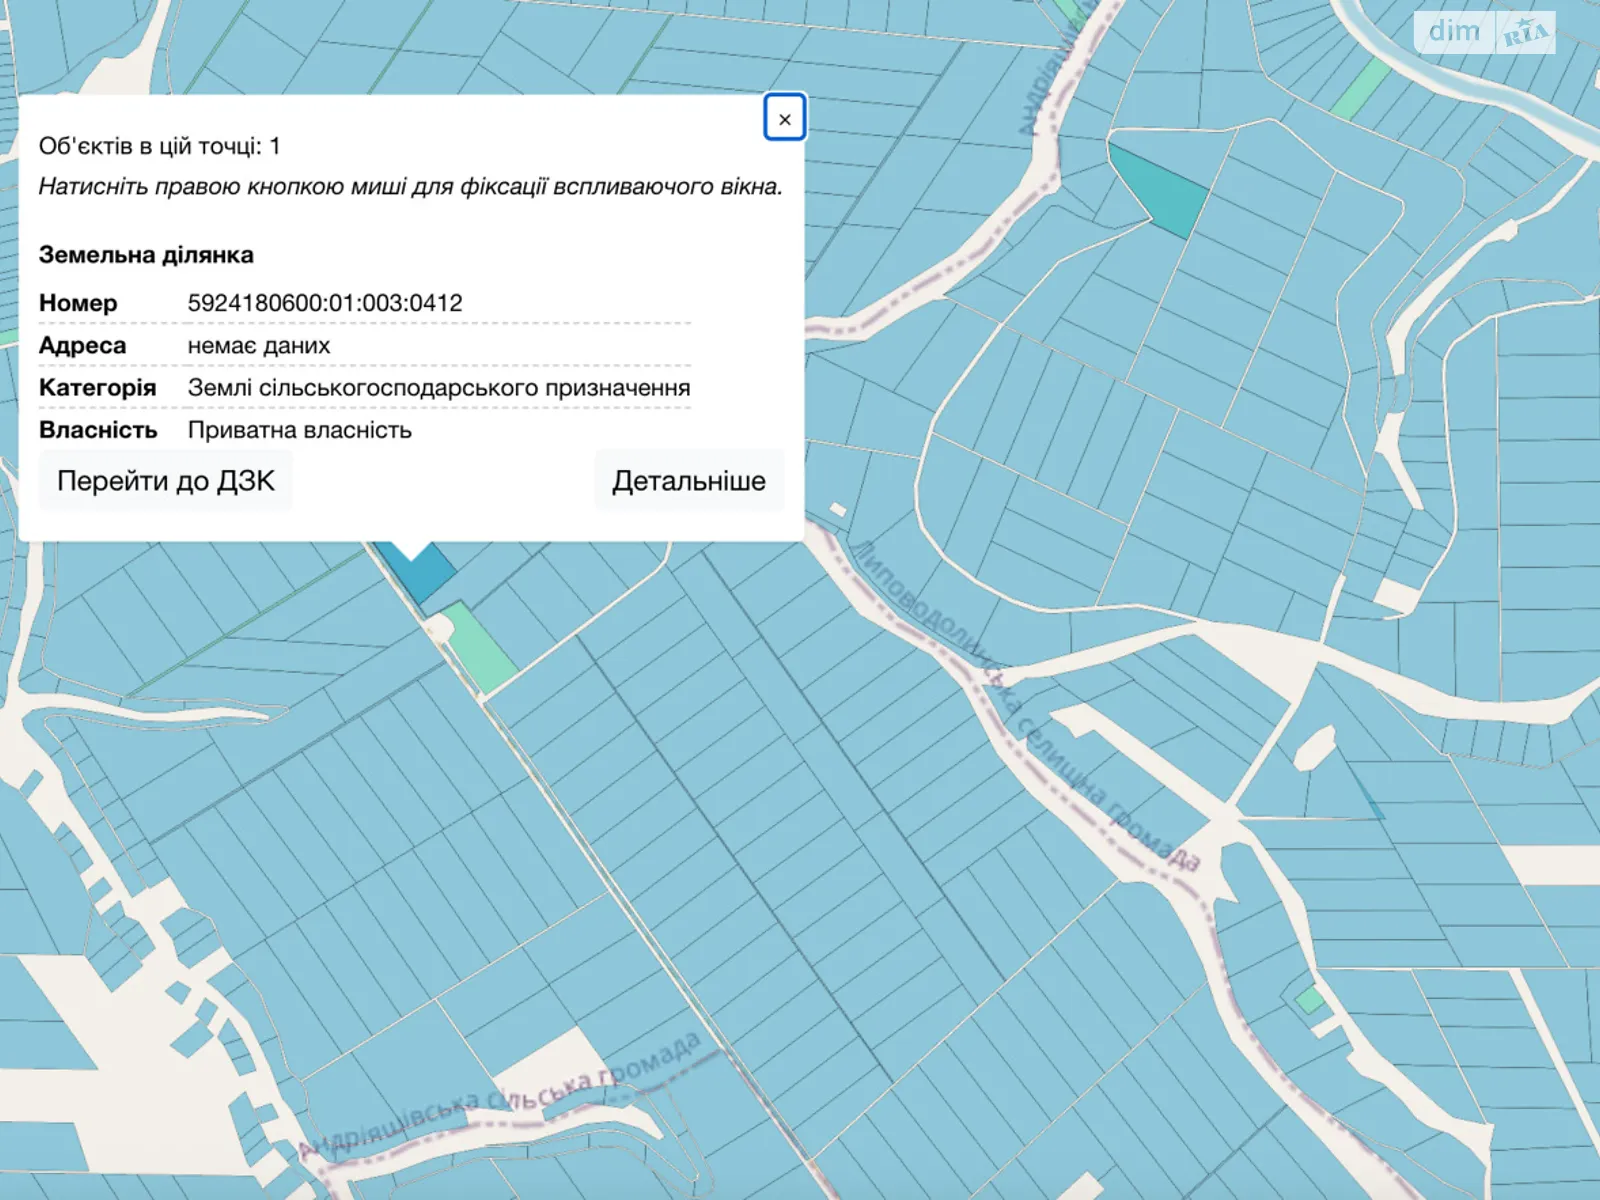1600x1200 pixels.
Task: Click ownership value 'Приватна власність'
Action: (299, 430)
